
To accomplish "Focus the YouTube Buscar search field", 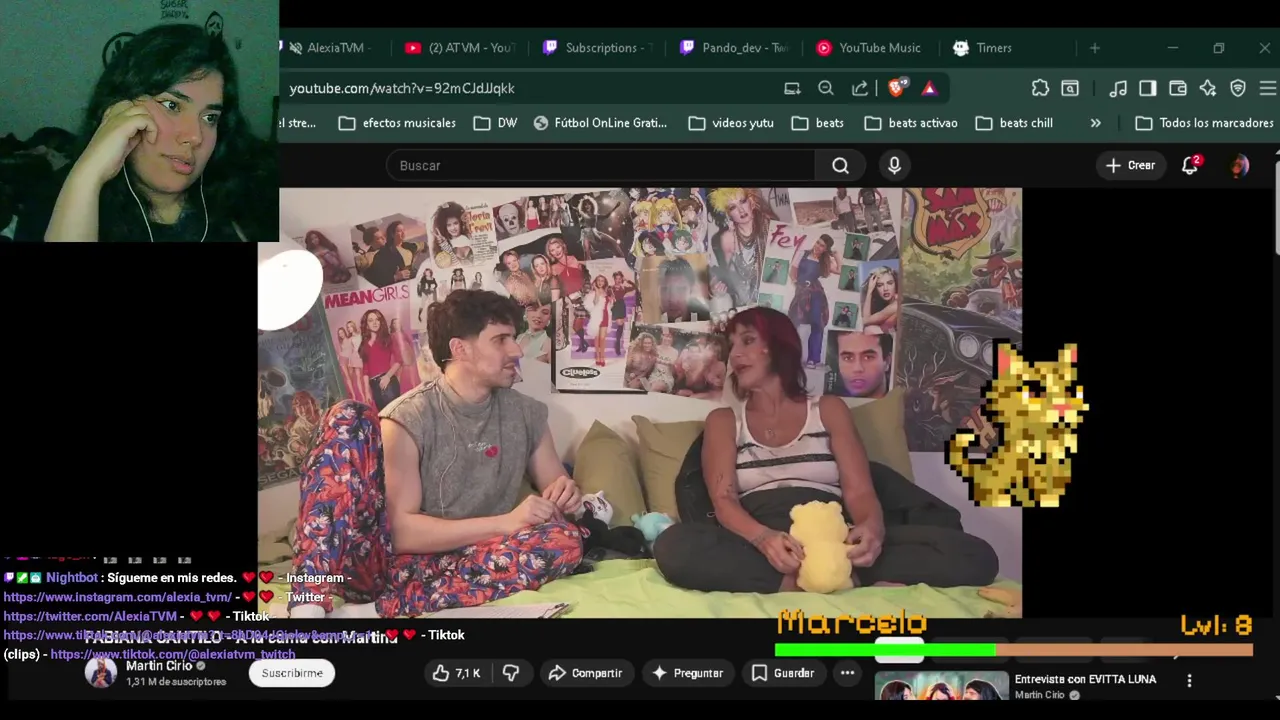I will pos(600,166).
